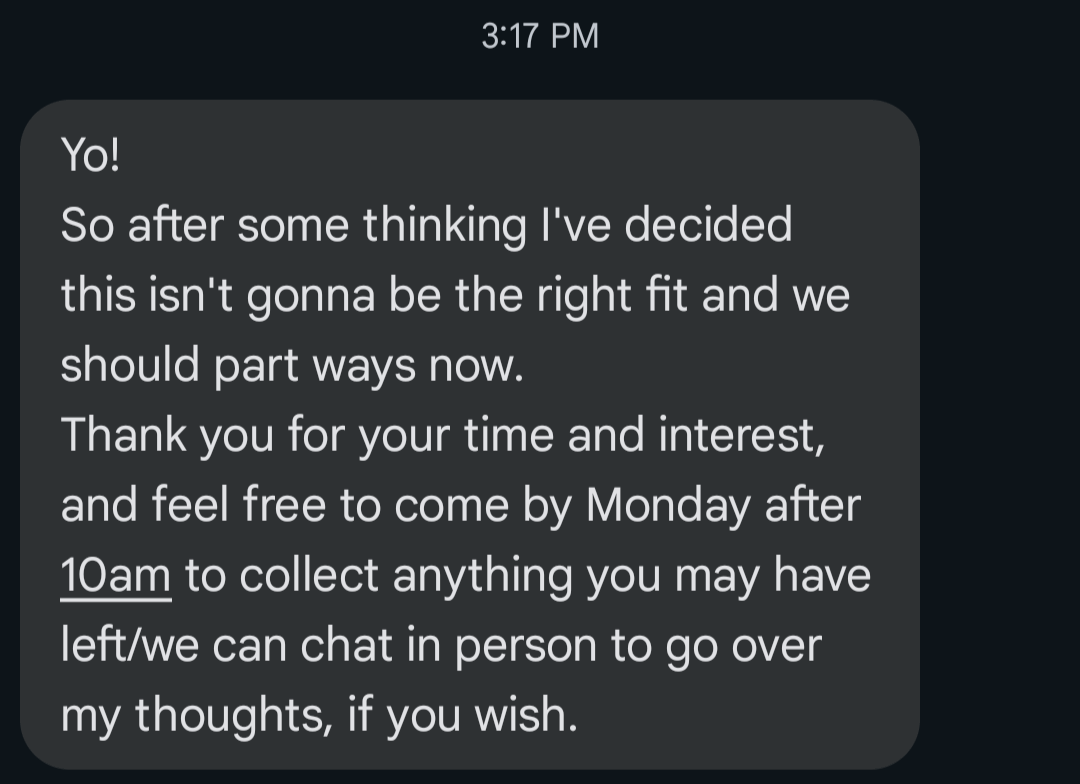
Task: Click the word "Thank" starting the second paragraph
Action: click(x=123, y=435)
